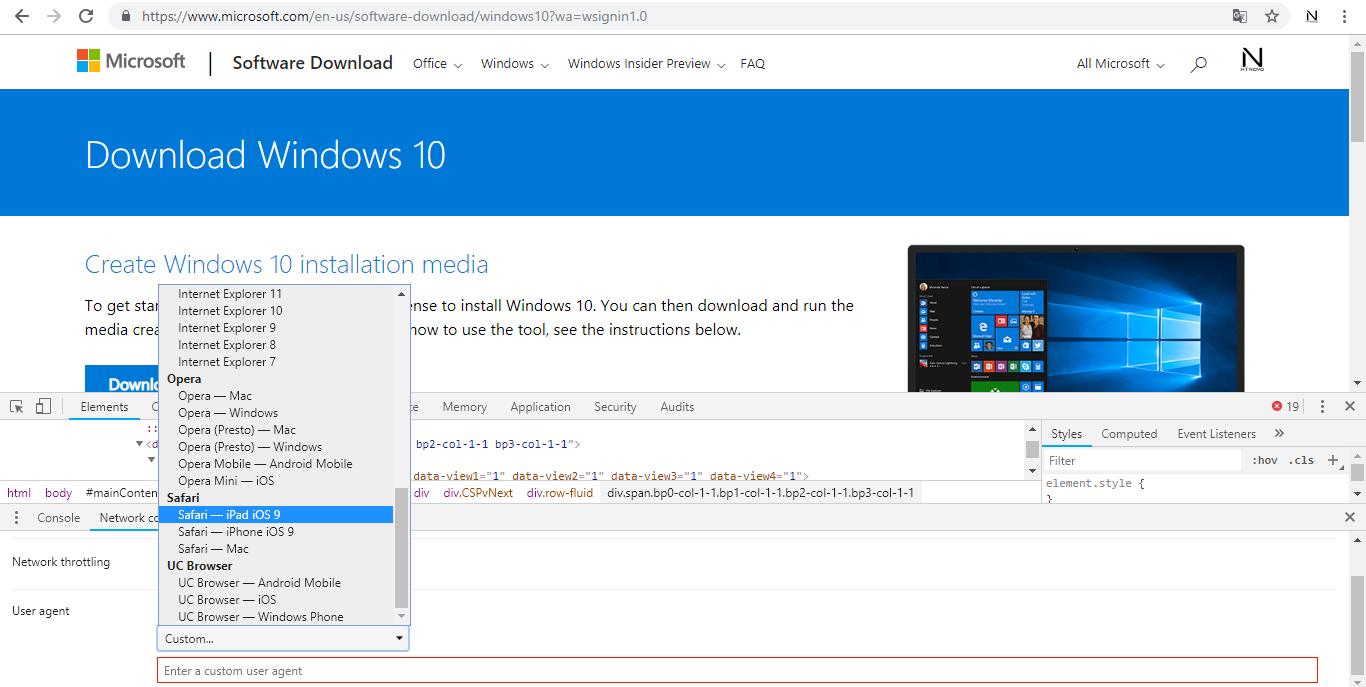Switch to the Application tab

click(x=540, y=406)
